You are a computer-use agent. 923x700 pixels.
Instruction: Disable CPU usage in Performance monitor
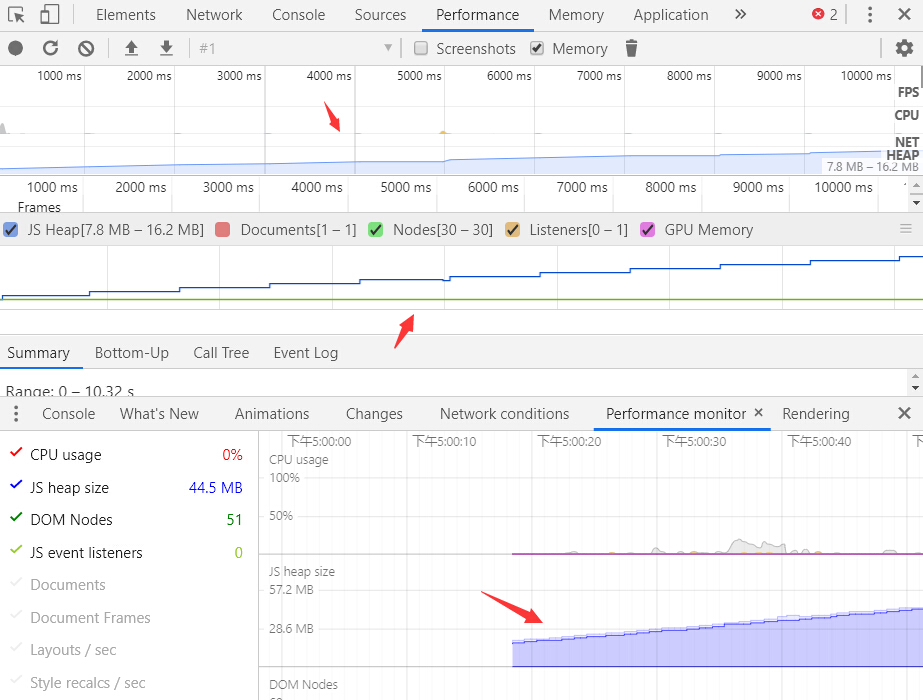(x=16, y=454)
